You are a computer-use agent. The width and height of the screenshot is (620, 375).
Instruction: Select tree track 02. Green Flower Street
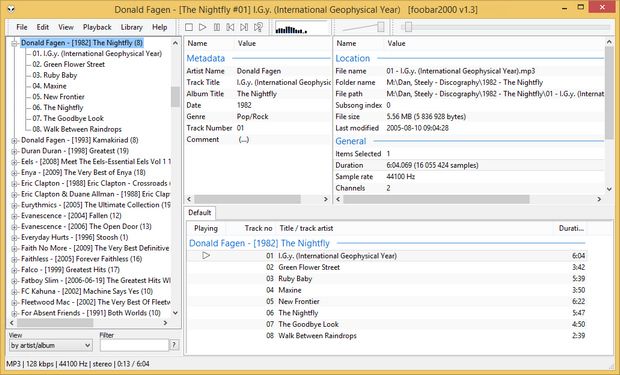(68, 64)
